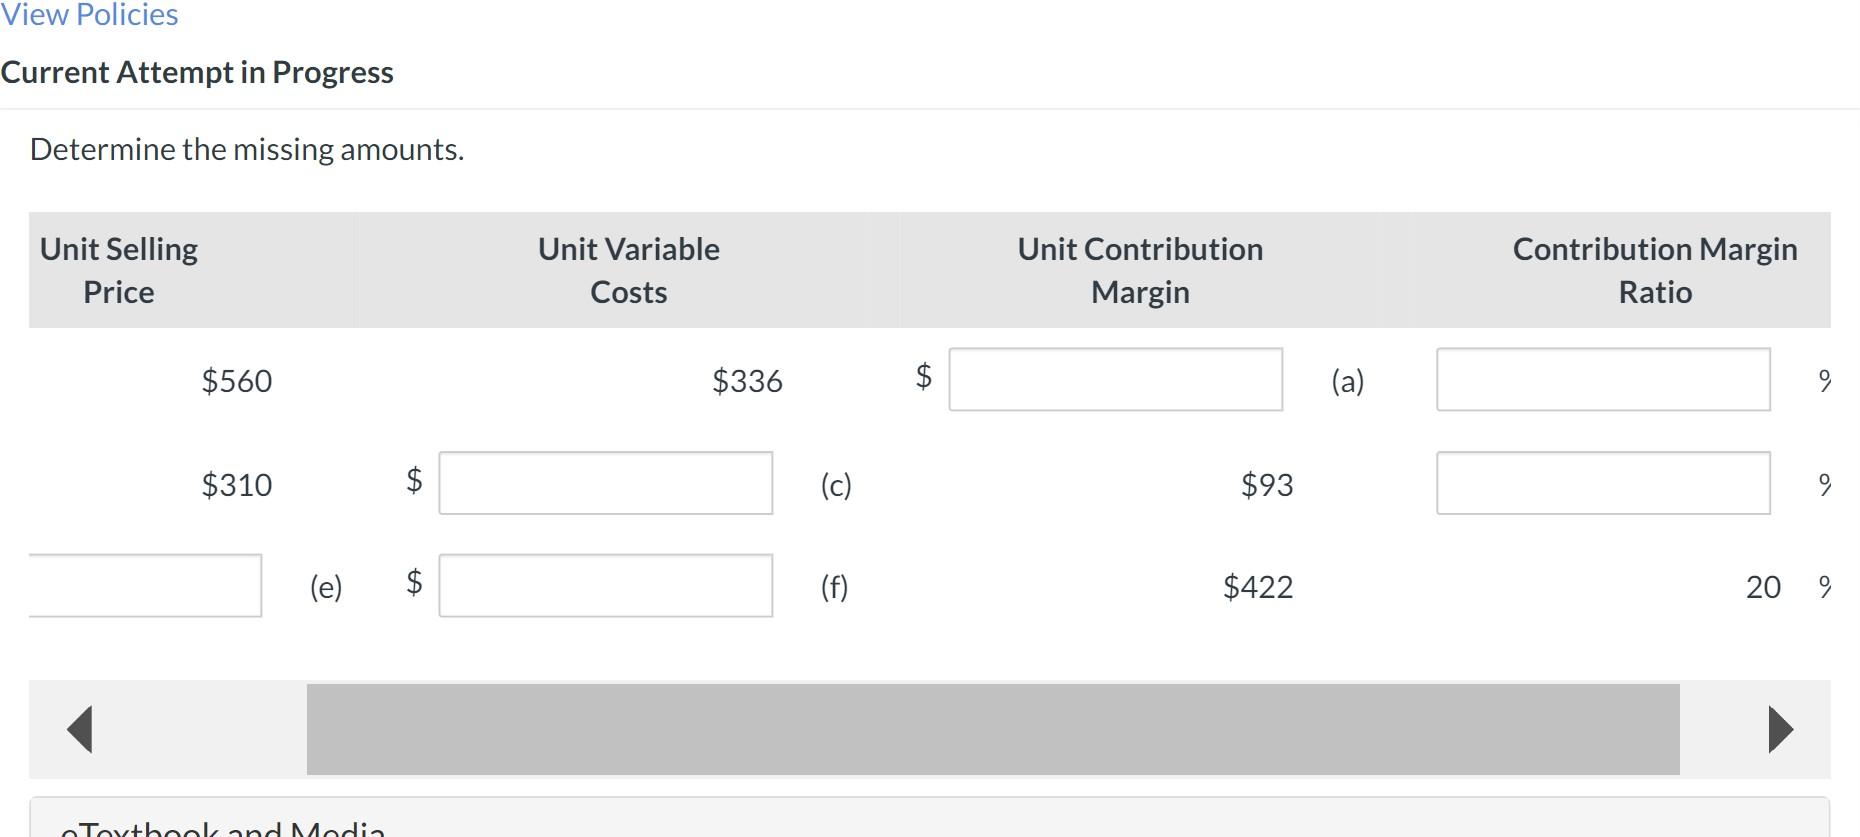Screen dimensions: 1860x837
Task: Click the right scroll arrow icon
Action: pyautogui.click(x=1779, y=728)
